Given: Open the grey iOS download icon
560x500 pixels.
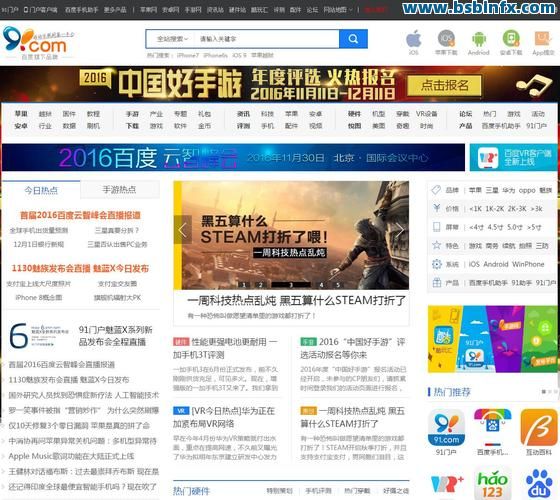Looking at the screenshot, I should [446, 38].
